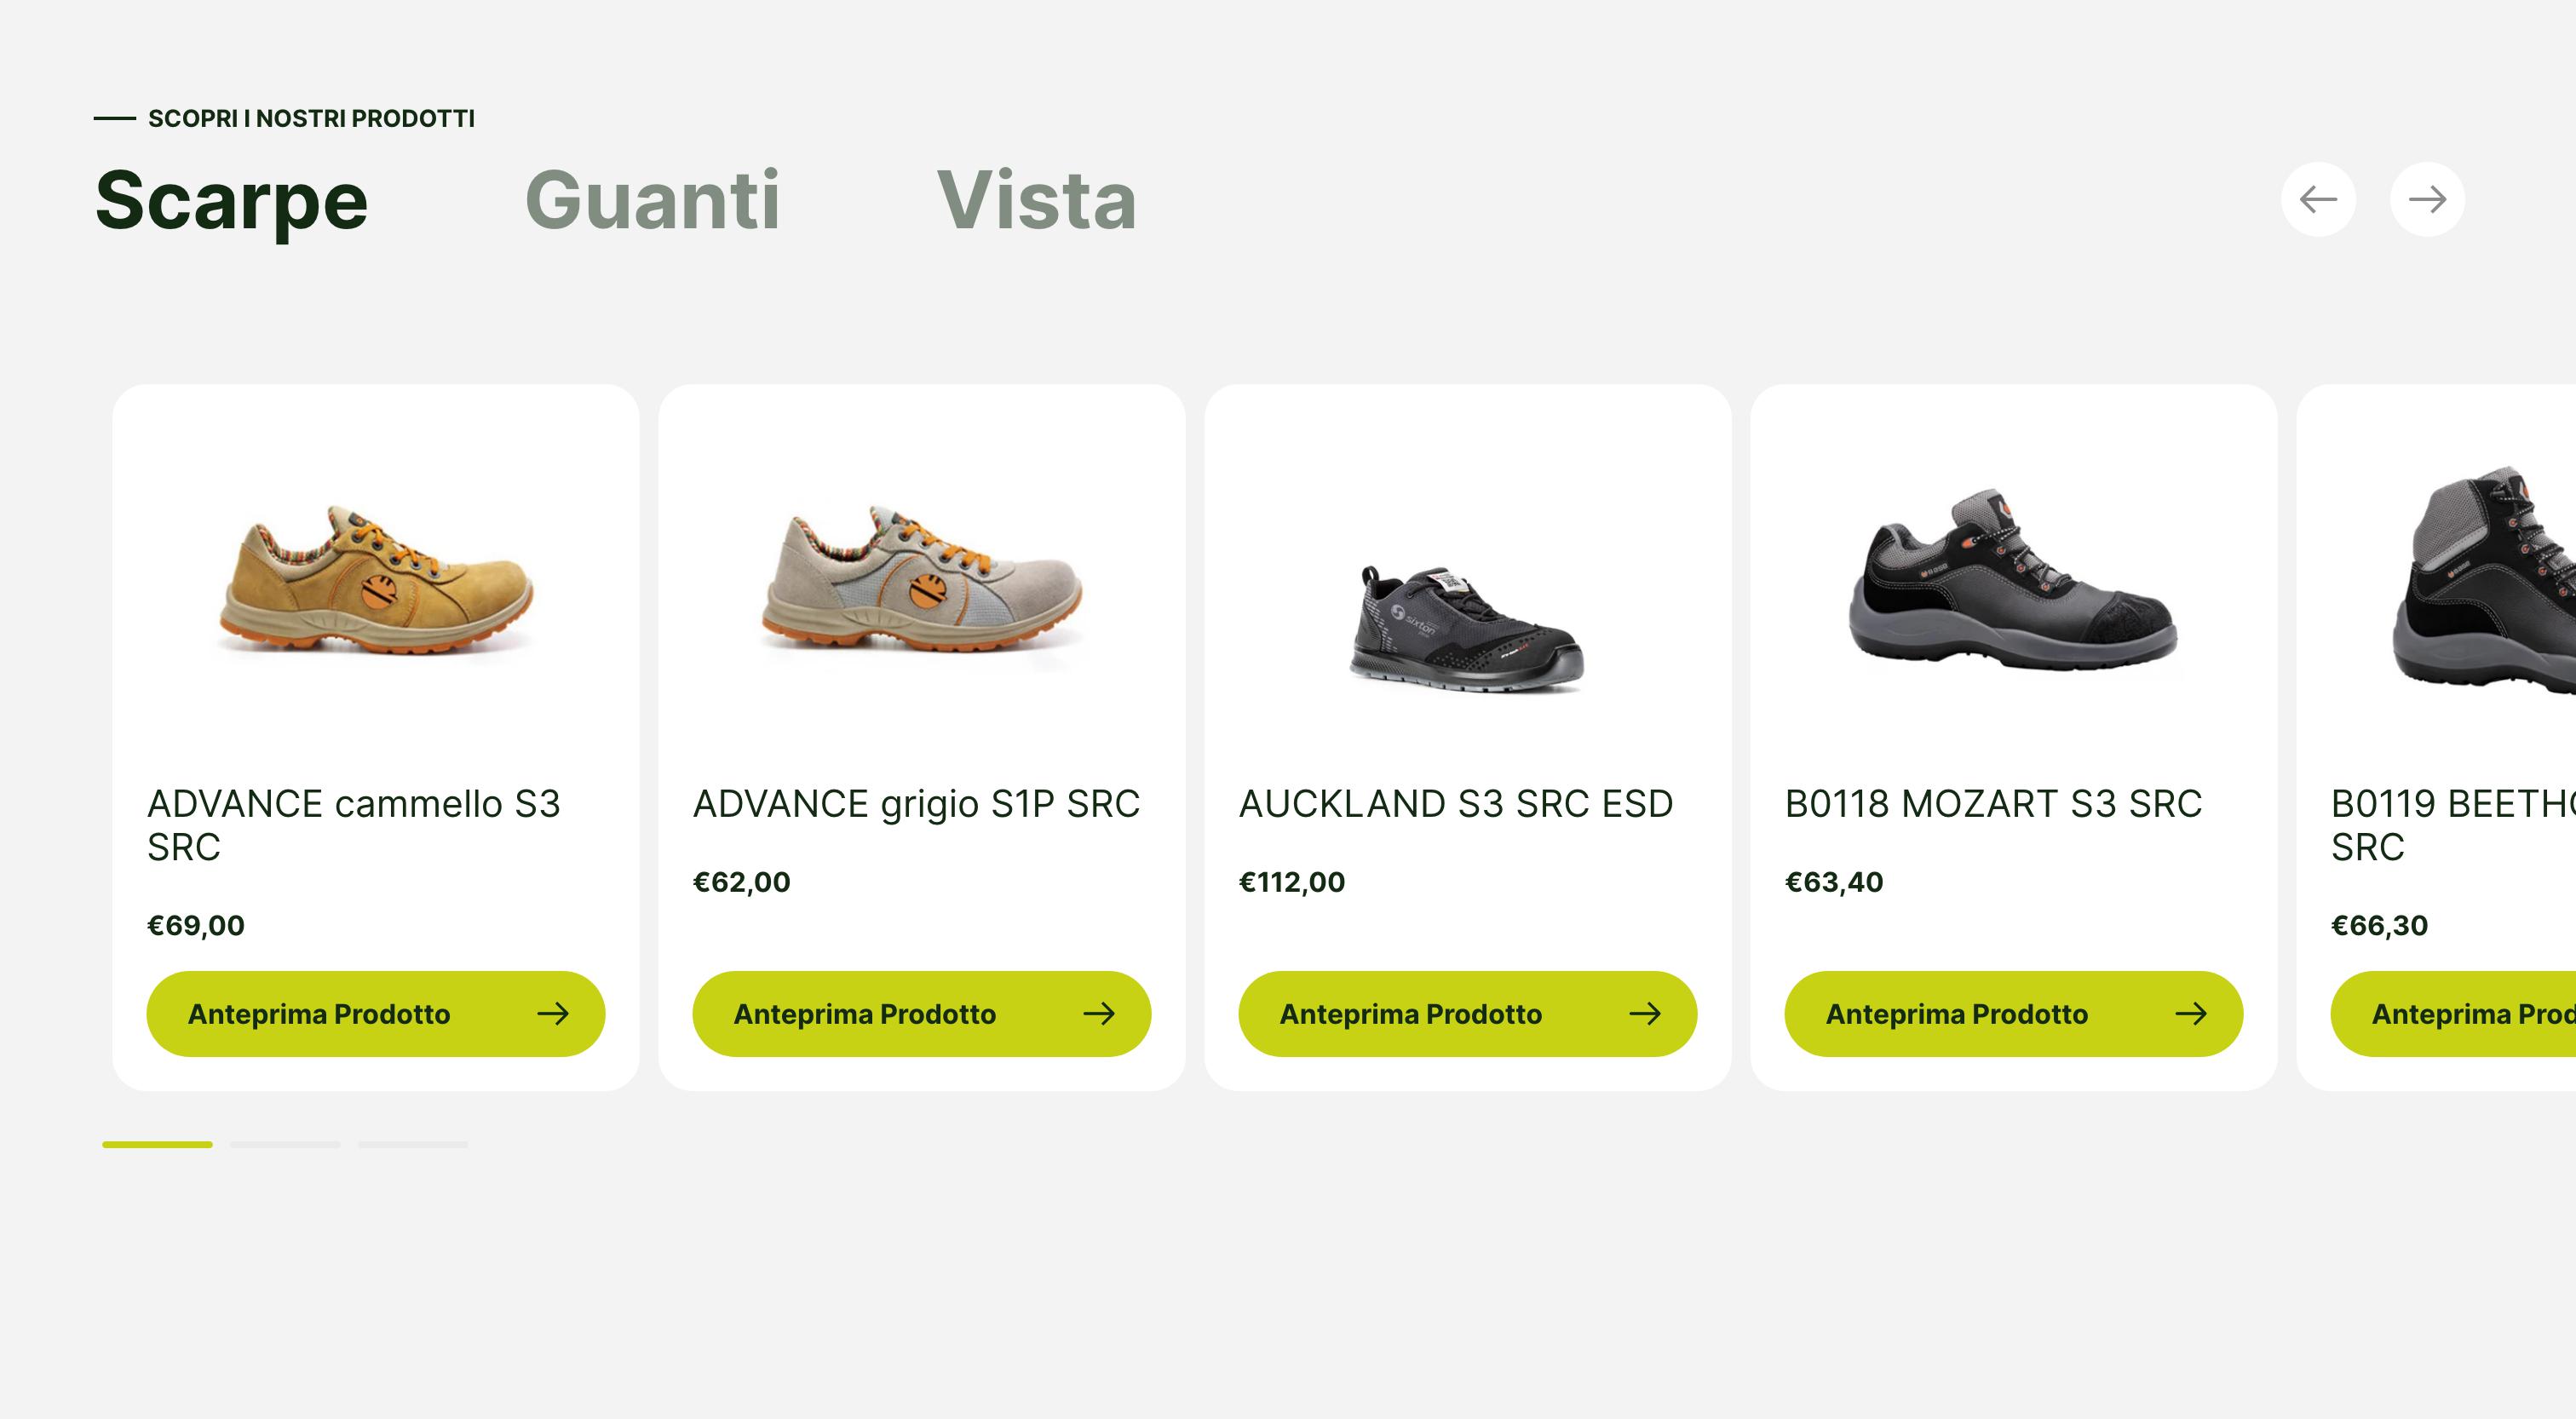Screen dimensions: 2576x1419
Task: Preview the ADVANCE grigio S1P SRC product
Action: 921,1013
